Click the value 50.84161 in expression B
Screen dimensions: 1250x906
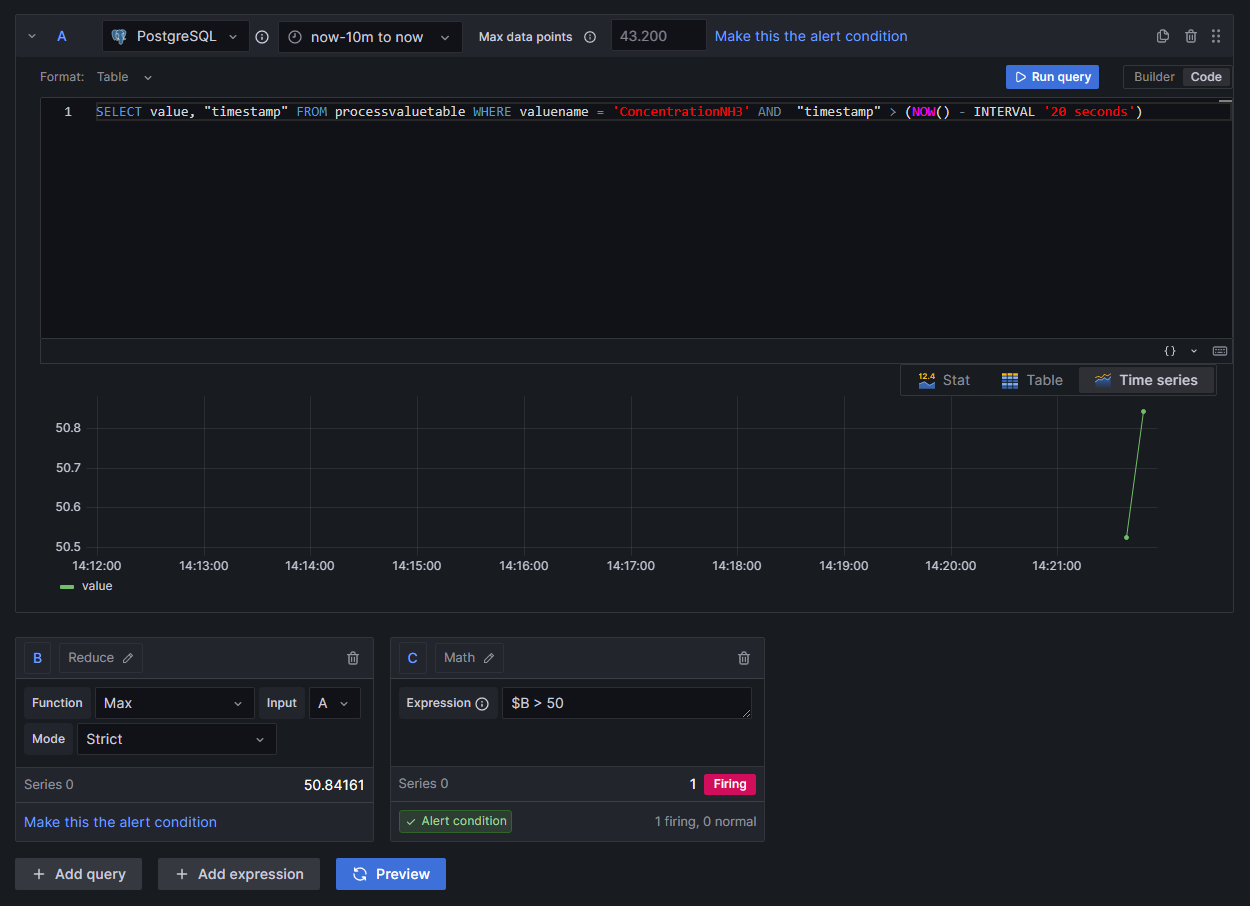[x=334, y=785]
